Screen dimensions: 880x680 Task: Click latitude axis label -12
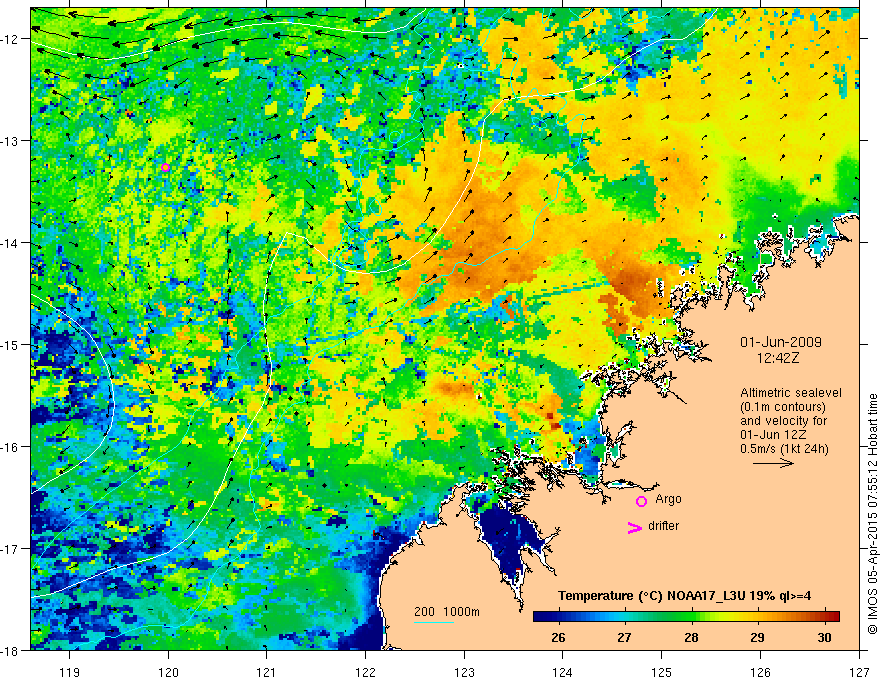[x=11, y=39]
